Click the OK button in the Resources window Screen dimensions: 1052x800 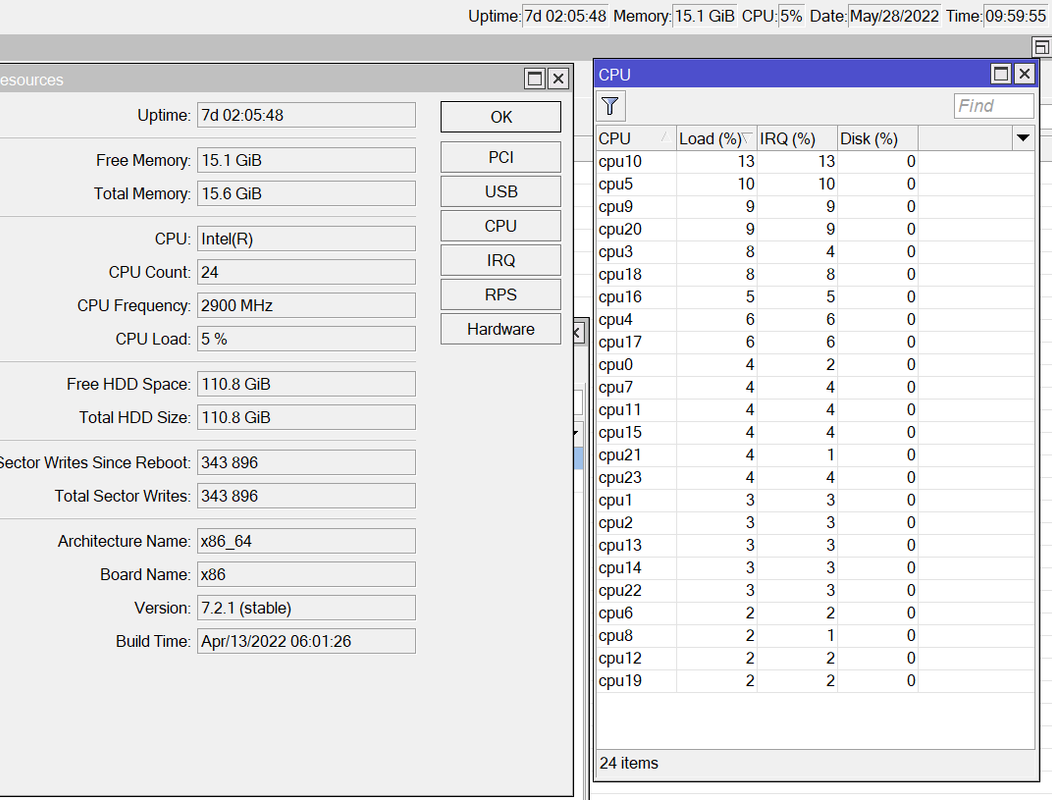click(501, 117)
